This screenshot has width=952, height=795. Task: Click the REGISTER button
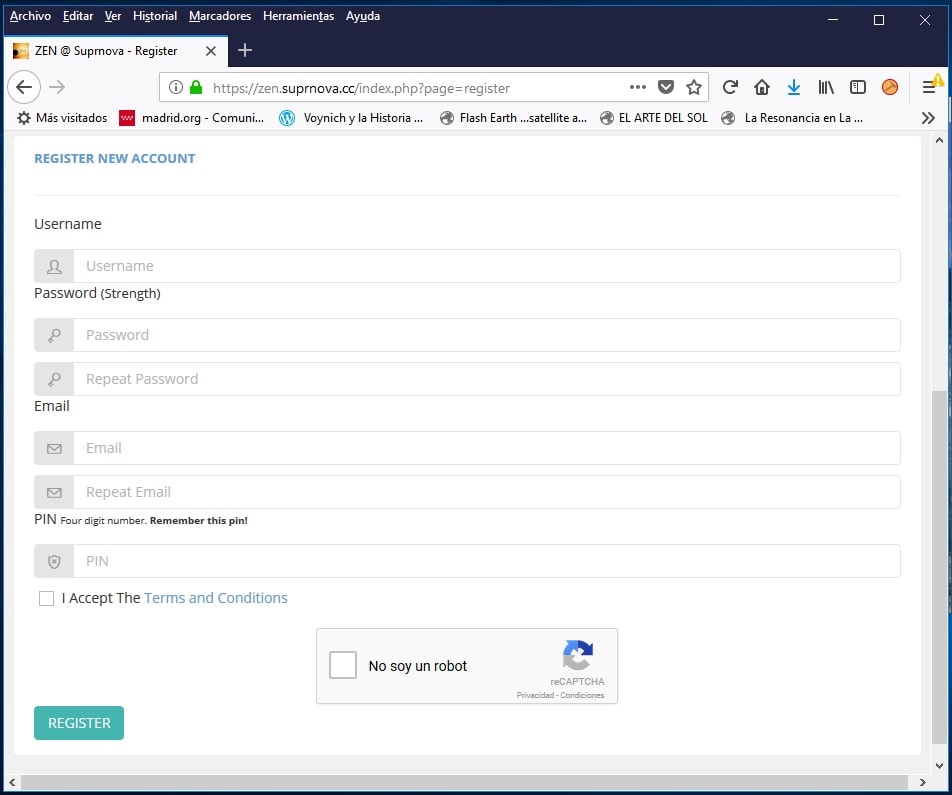[x=78, y=722]
